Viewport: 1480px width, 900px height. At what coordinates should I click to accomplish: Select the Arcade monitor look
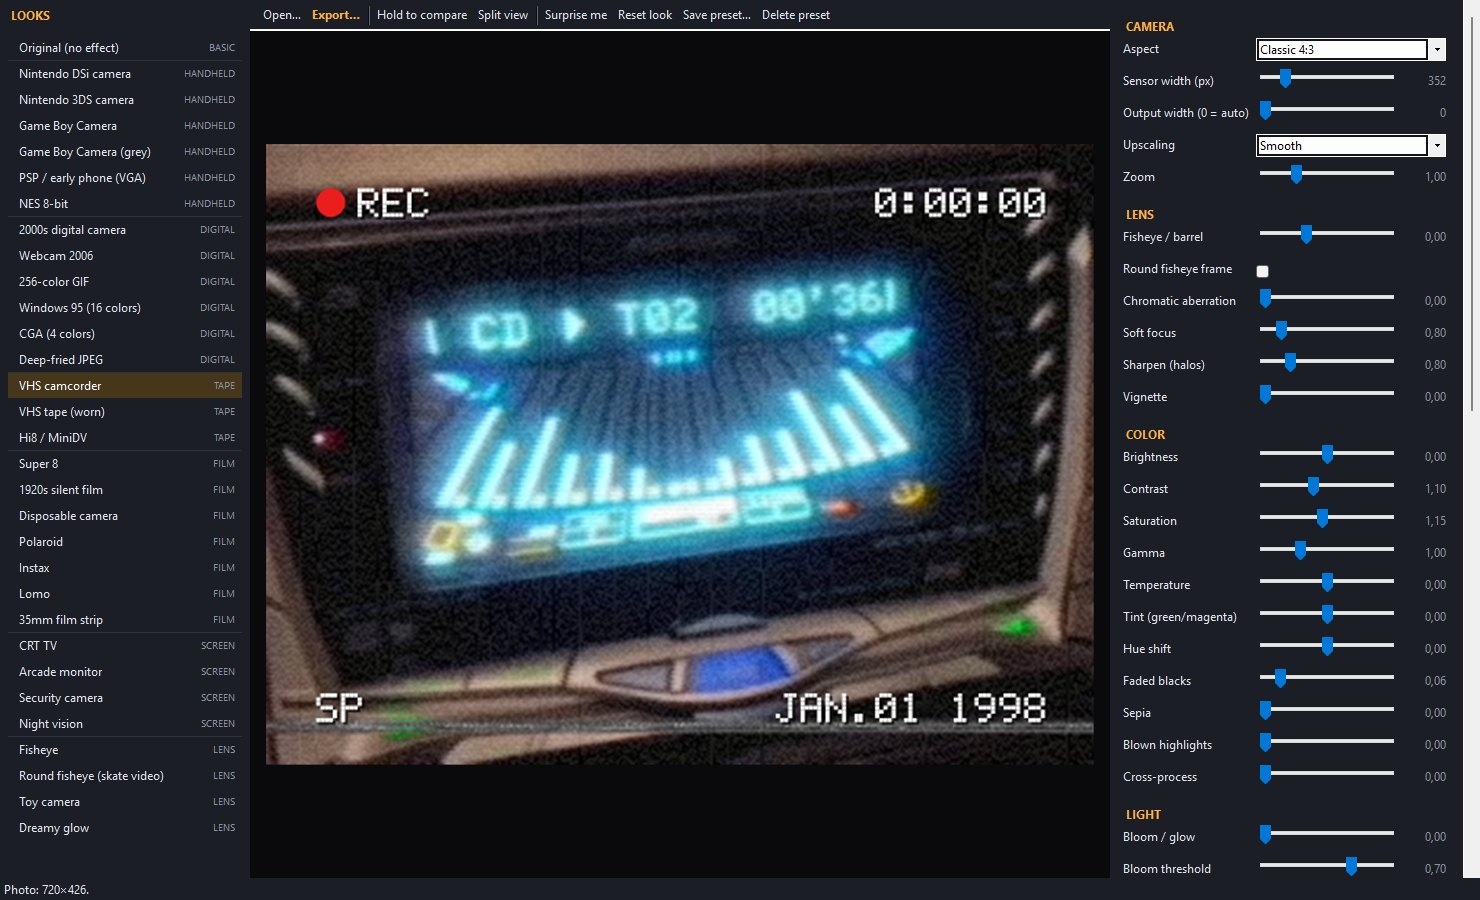tap(125, 672)
